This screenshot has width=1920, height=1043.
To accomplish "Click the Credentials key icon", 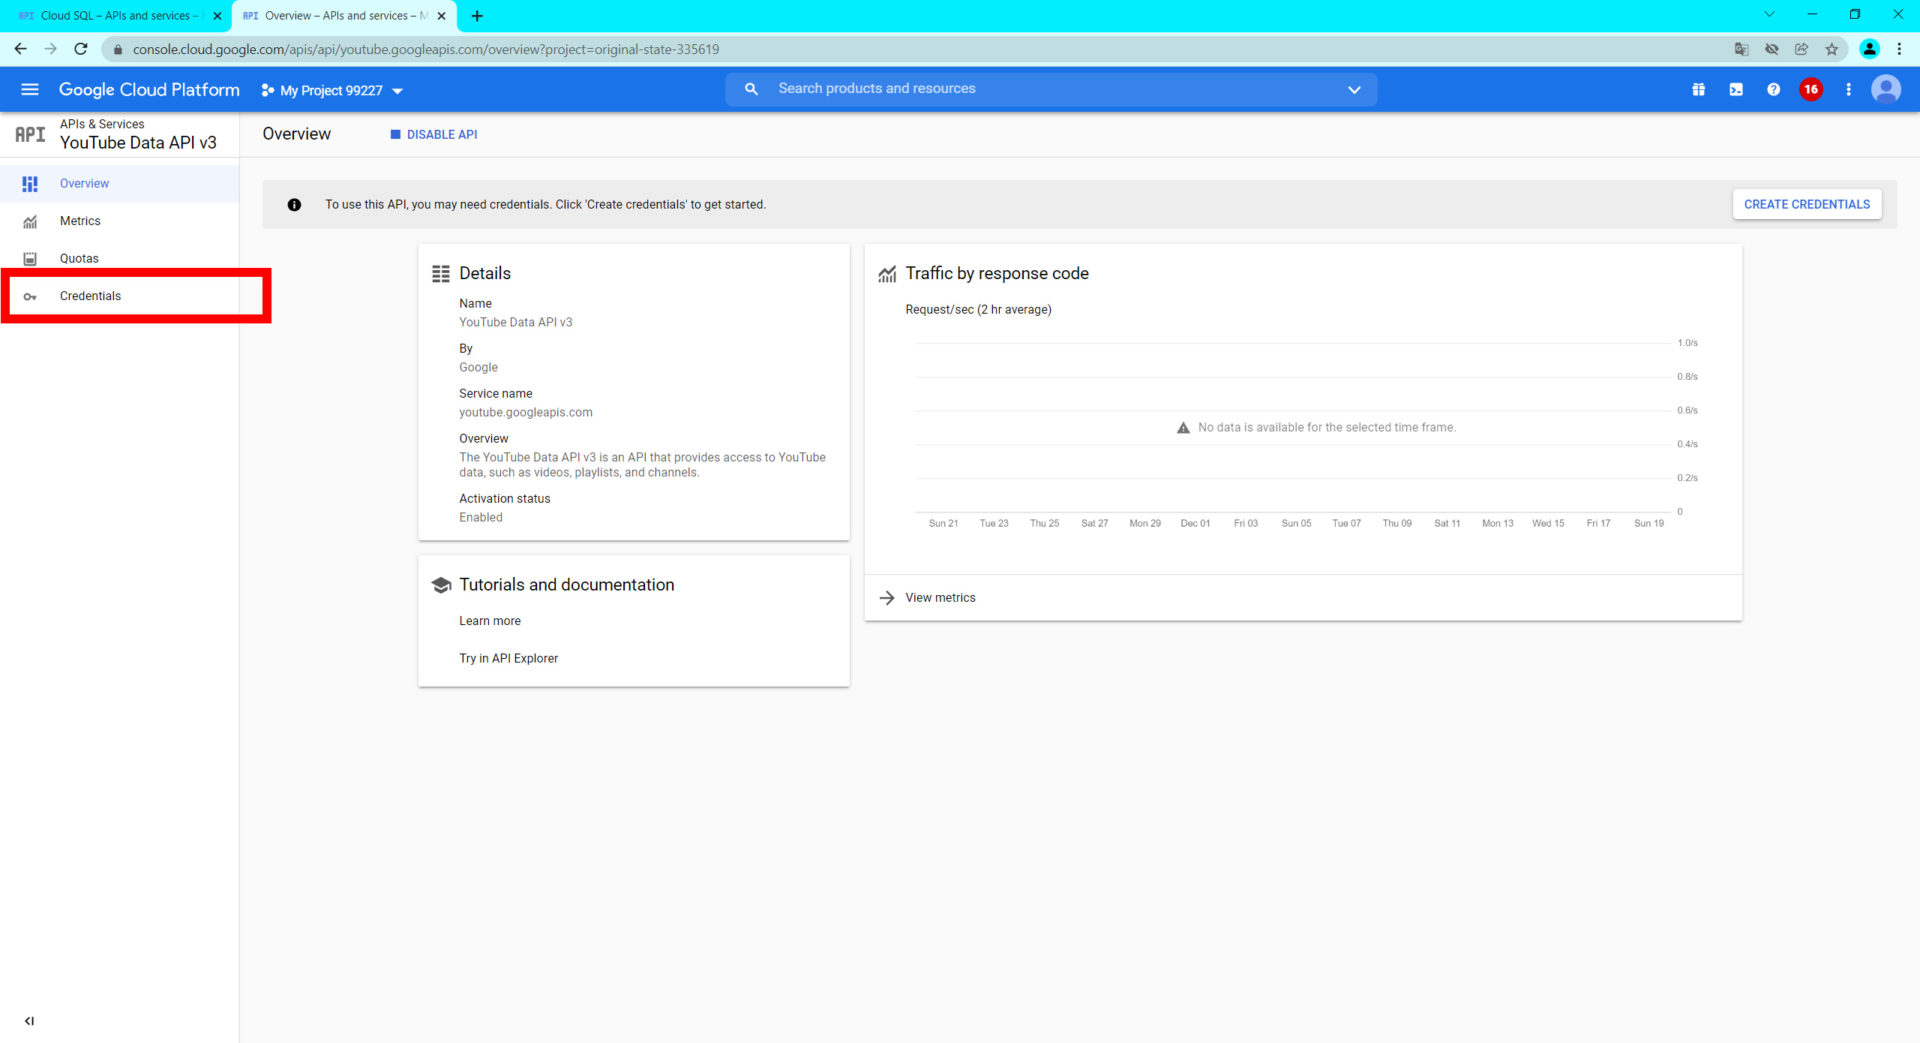I will pyautogui.click(x=30, y=297).
